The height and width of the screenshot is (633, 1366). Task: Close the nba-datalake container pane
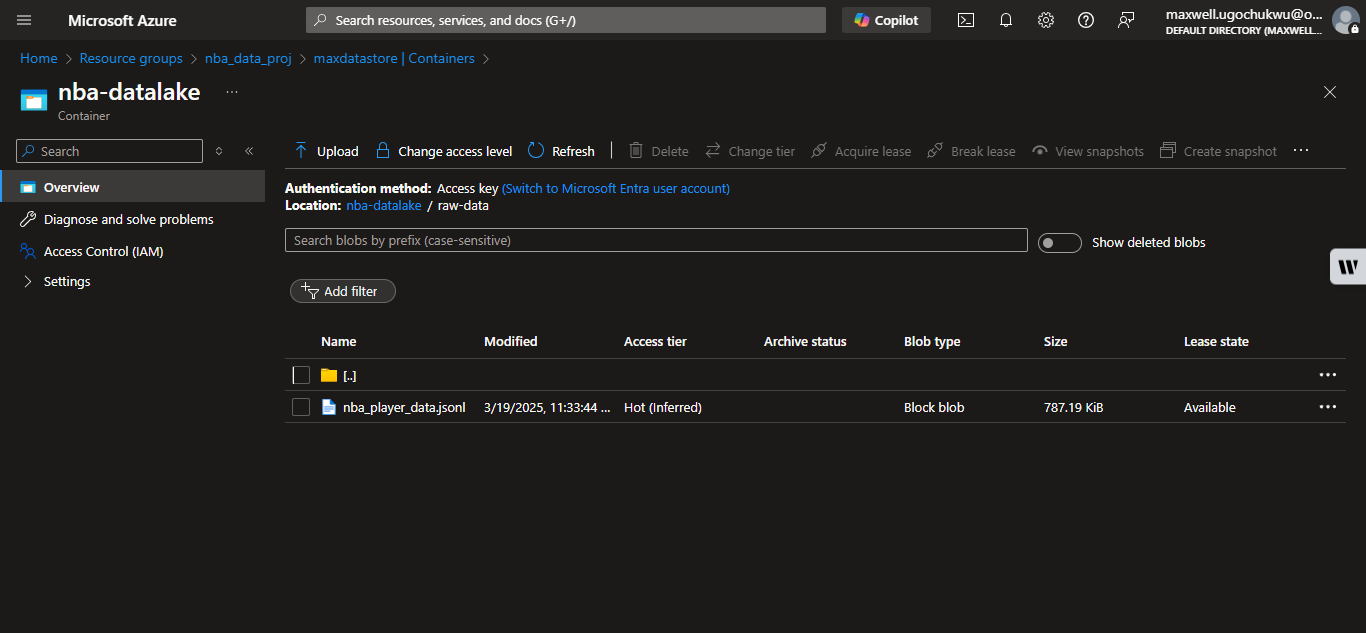tap(1330, 92)
